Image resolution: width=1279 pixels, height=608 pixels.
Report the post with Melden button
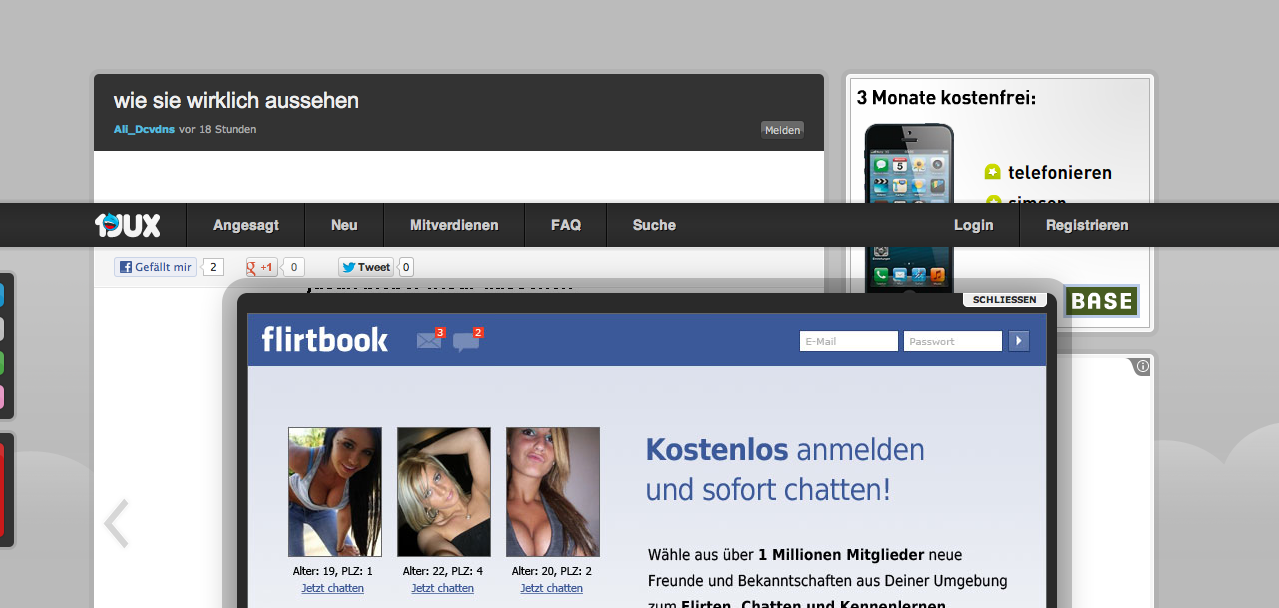(782, 130)
